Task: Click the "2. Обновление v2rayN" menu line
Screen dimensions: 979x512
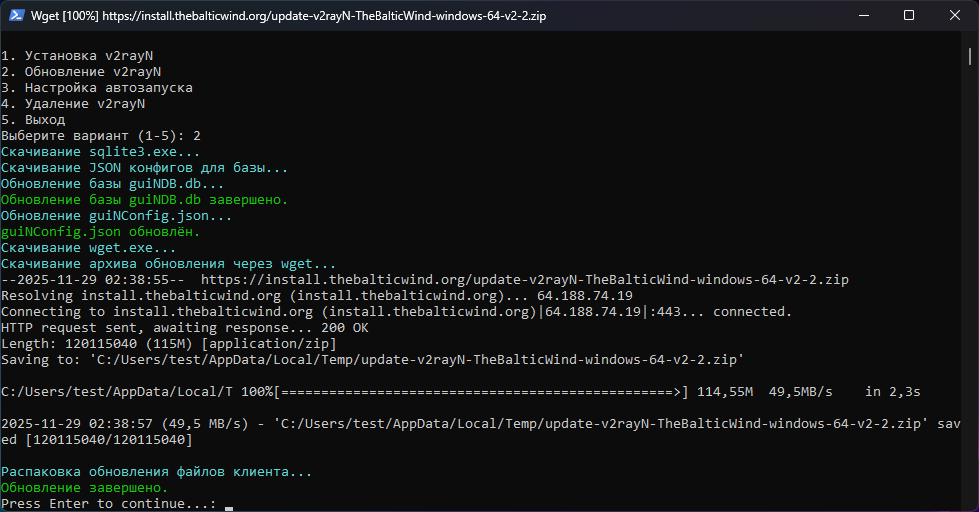Action: (81, 72)
